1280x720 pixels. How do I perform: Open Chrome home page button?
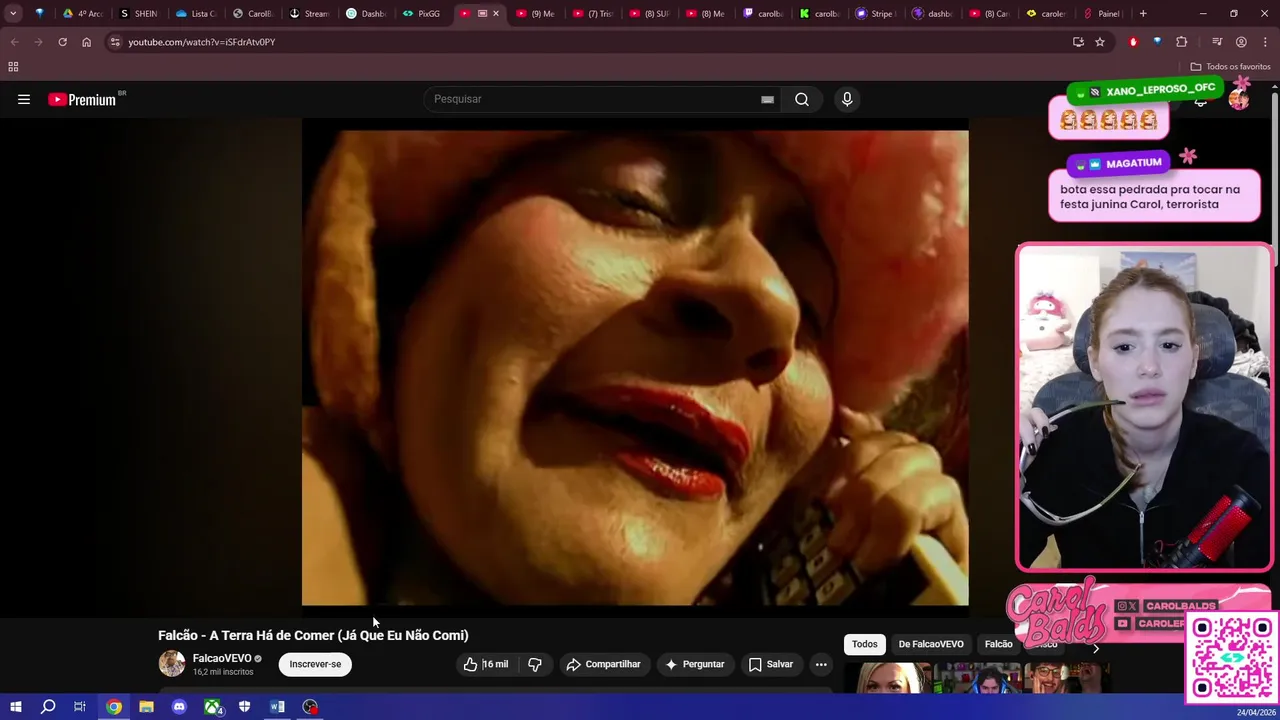86,42
